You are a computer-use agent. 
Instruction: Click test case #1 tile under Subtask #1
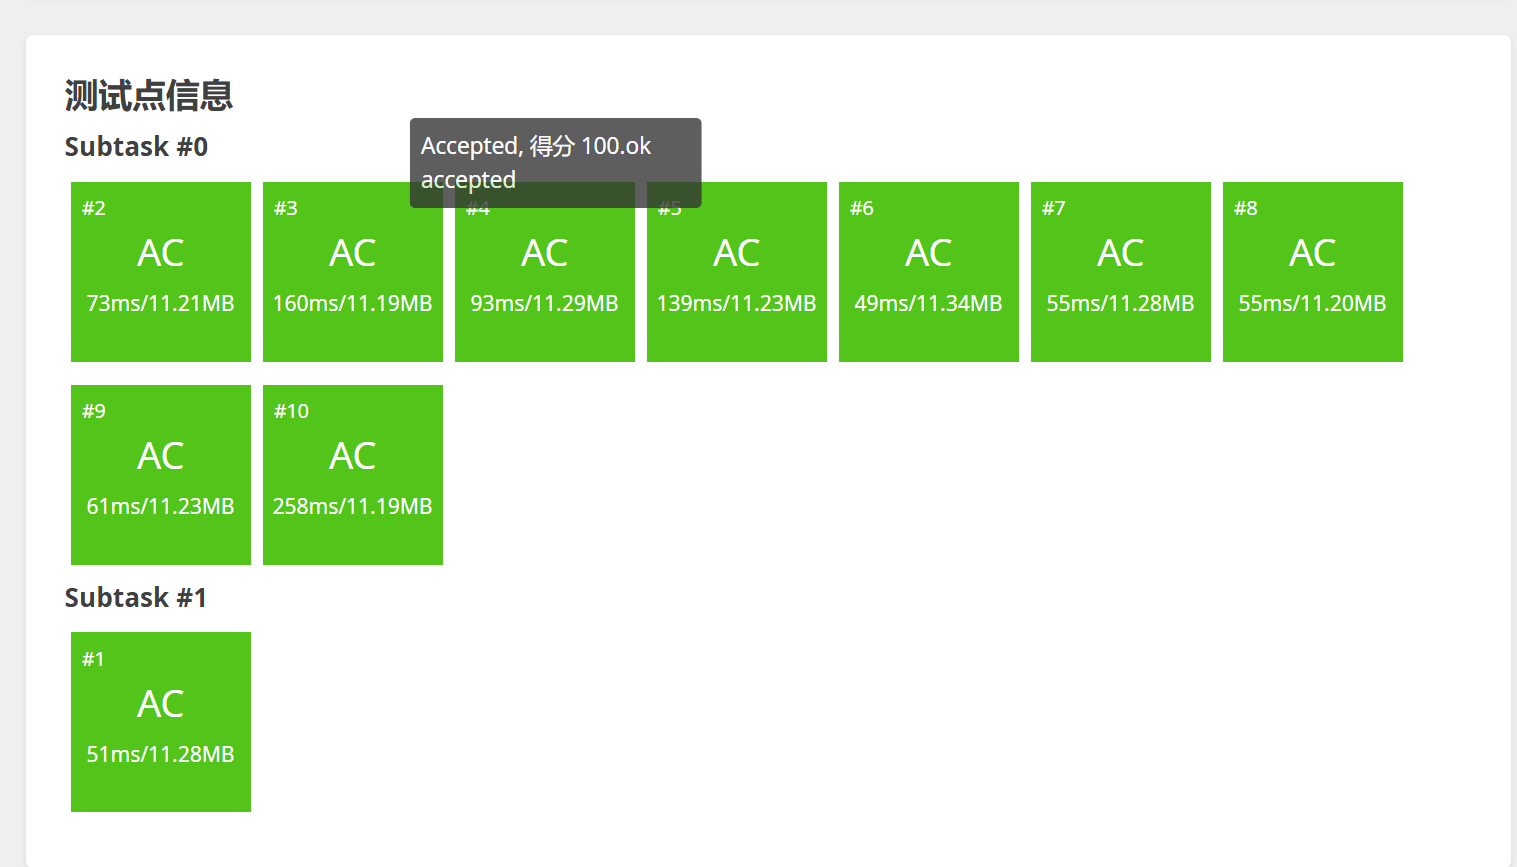(x=160, y=721)
